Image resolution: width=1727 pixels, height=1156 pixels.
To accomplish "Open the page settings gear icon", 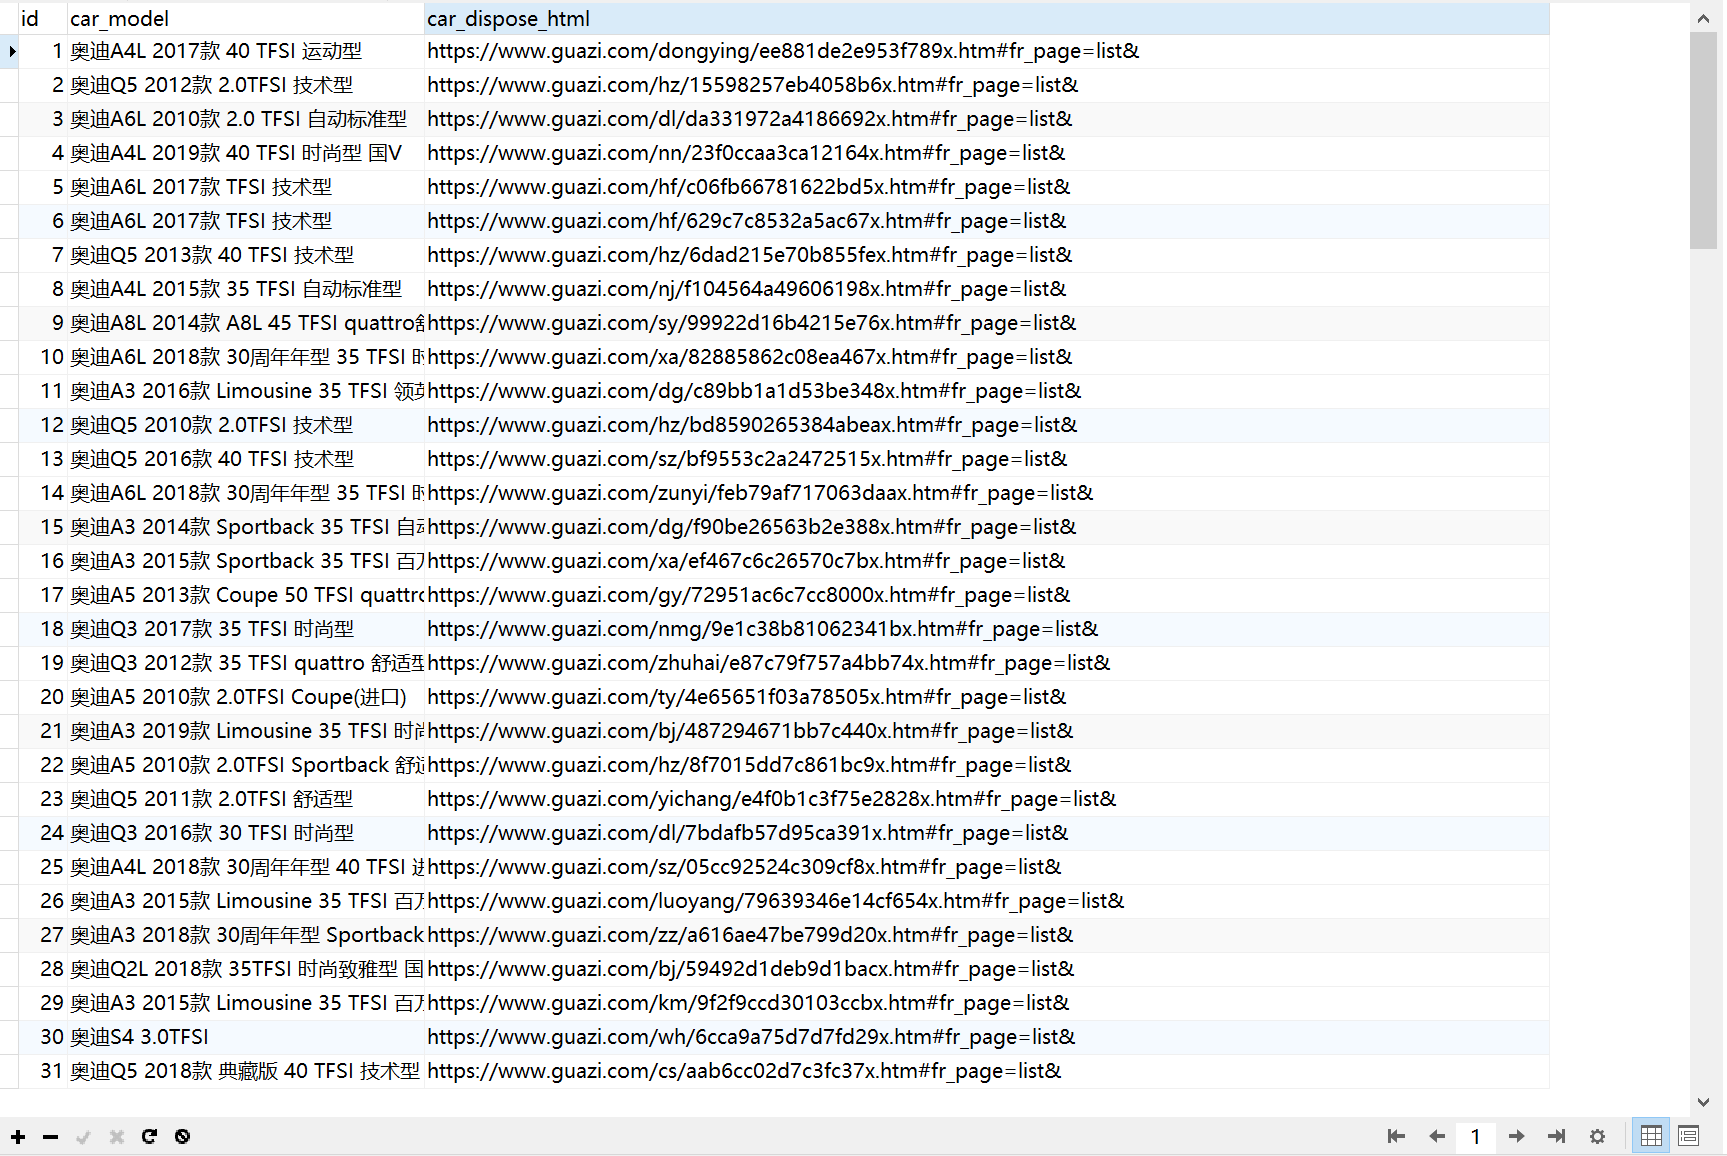I will pyautogui.click(x=1597, y=1136).
